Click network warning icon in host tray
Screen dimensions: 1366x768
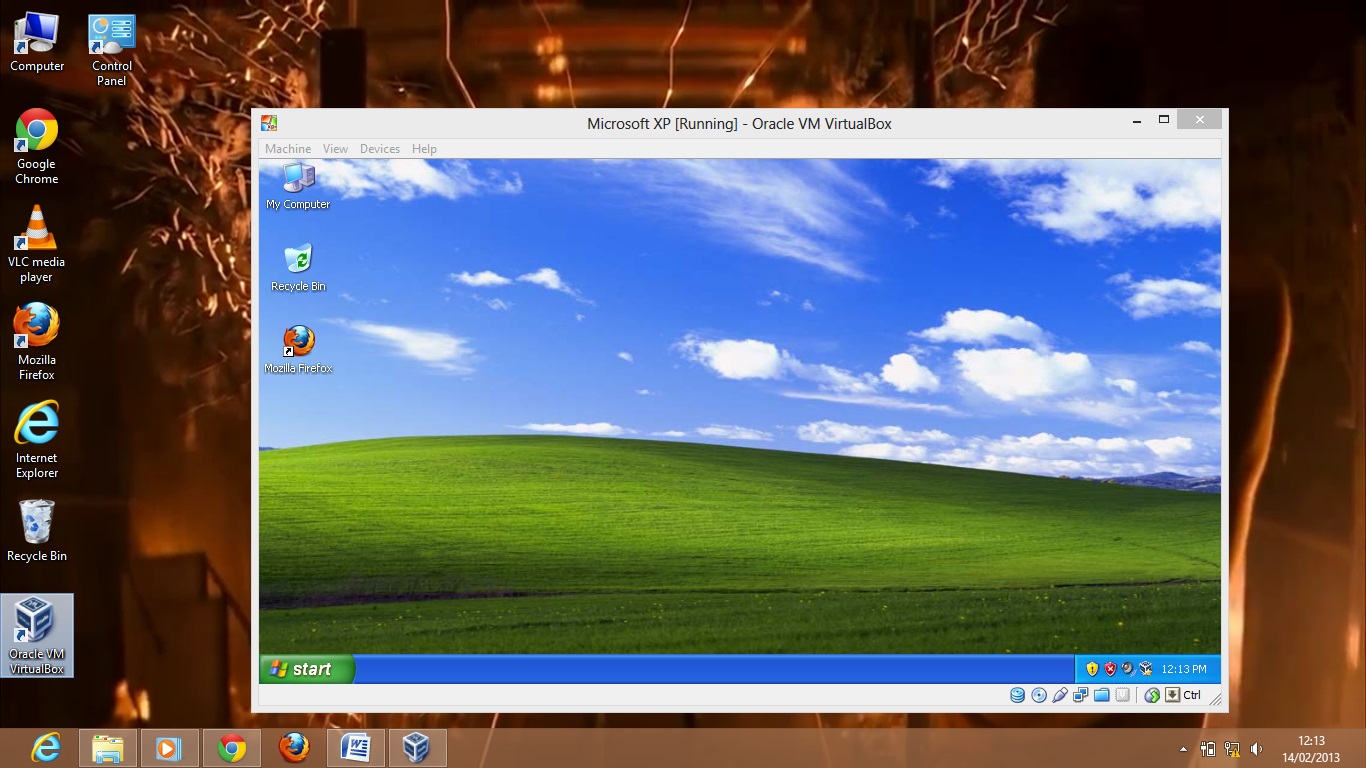pyautogui.click(x=1232, y=749)
